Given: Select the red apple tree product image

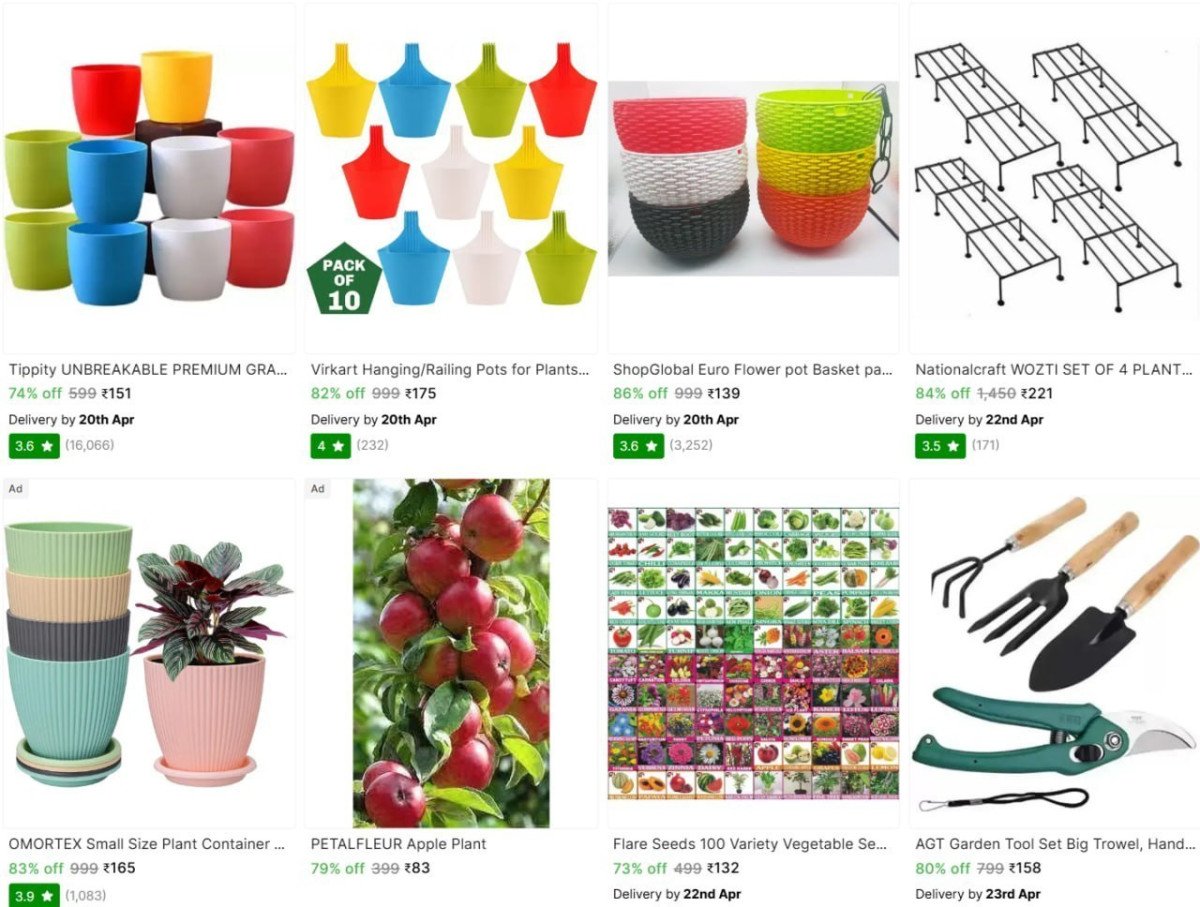Looking at the screenshot, I should tap(451, 653).
